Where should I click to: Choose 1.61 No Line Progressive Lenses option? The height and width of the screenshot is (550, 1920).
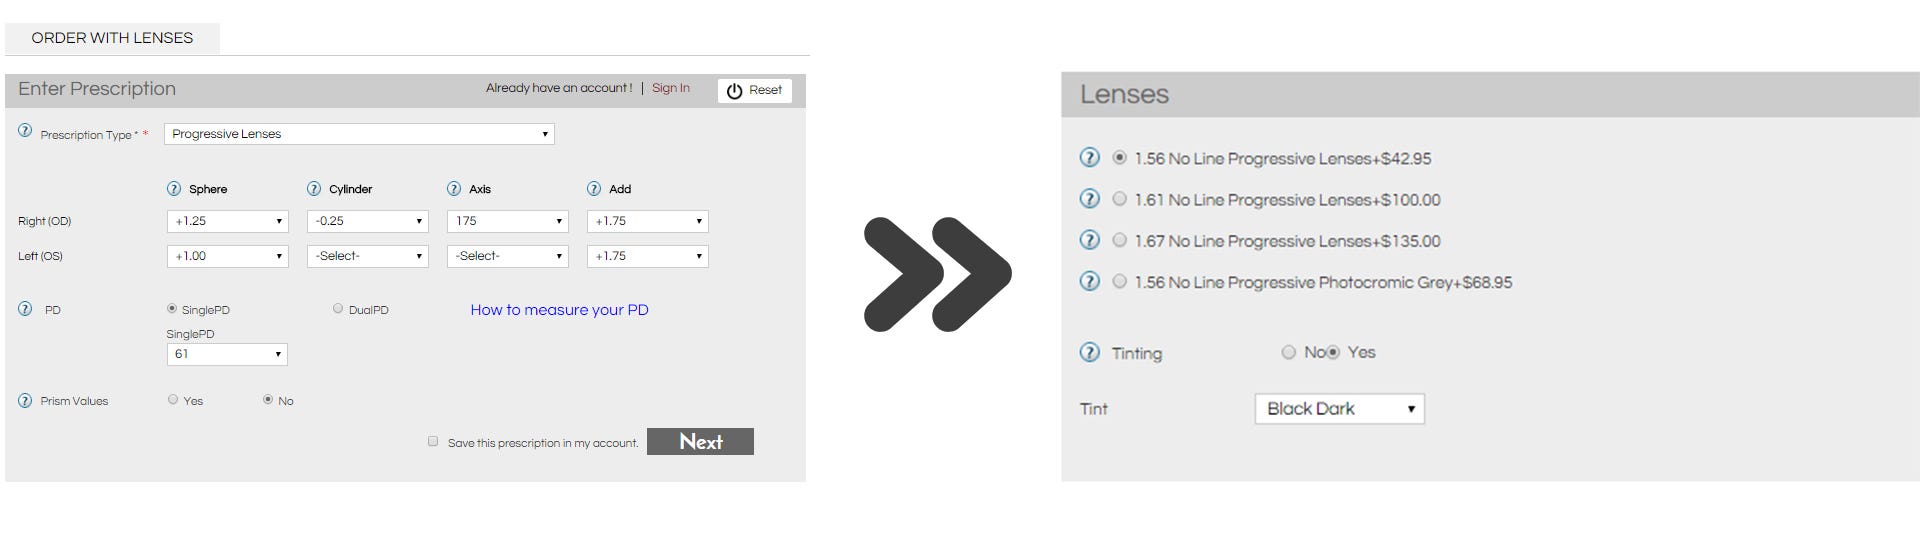click(x=1120, y=199)
